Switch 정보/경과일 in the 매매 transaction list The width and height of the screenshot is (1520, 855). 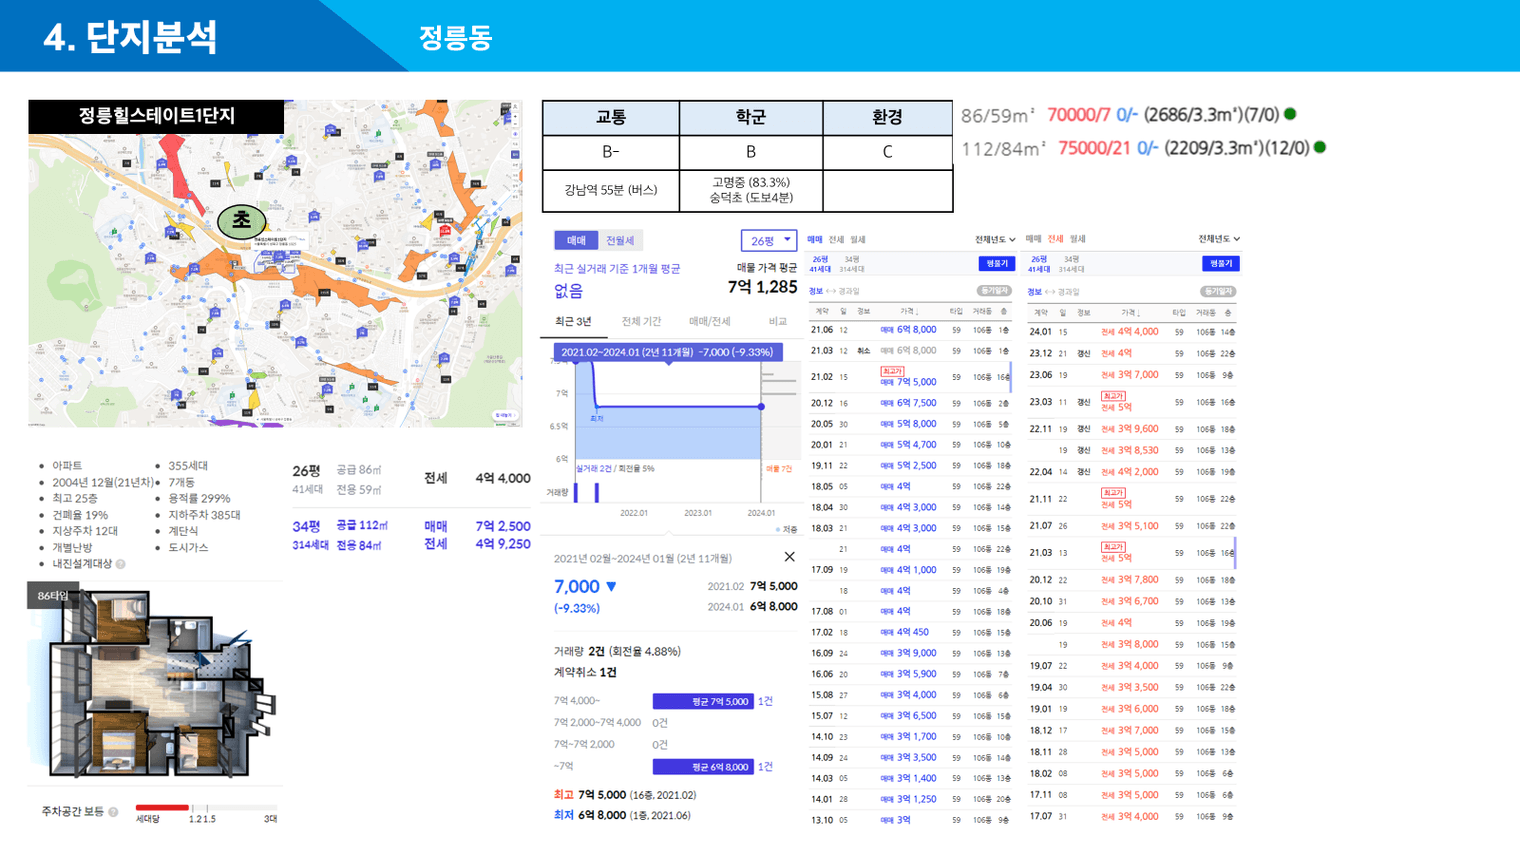834,291
